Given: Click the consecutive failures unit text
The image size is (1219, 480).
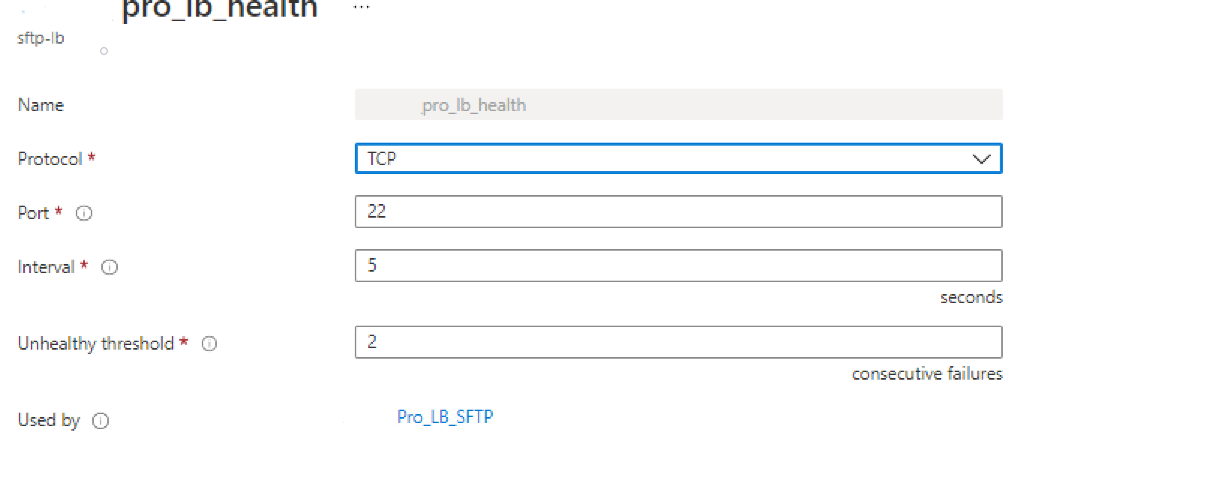Looking at the screenshot, I should 927,374.
